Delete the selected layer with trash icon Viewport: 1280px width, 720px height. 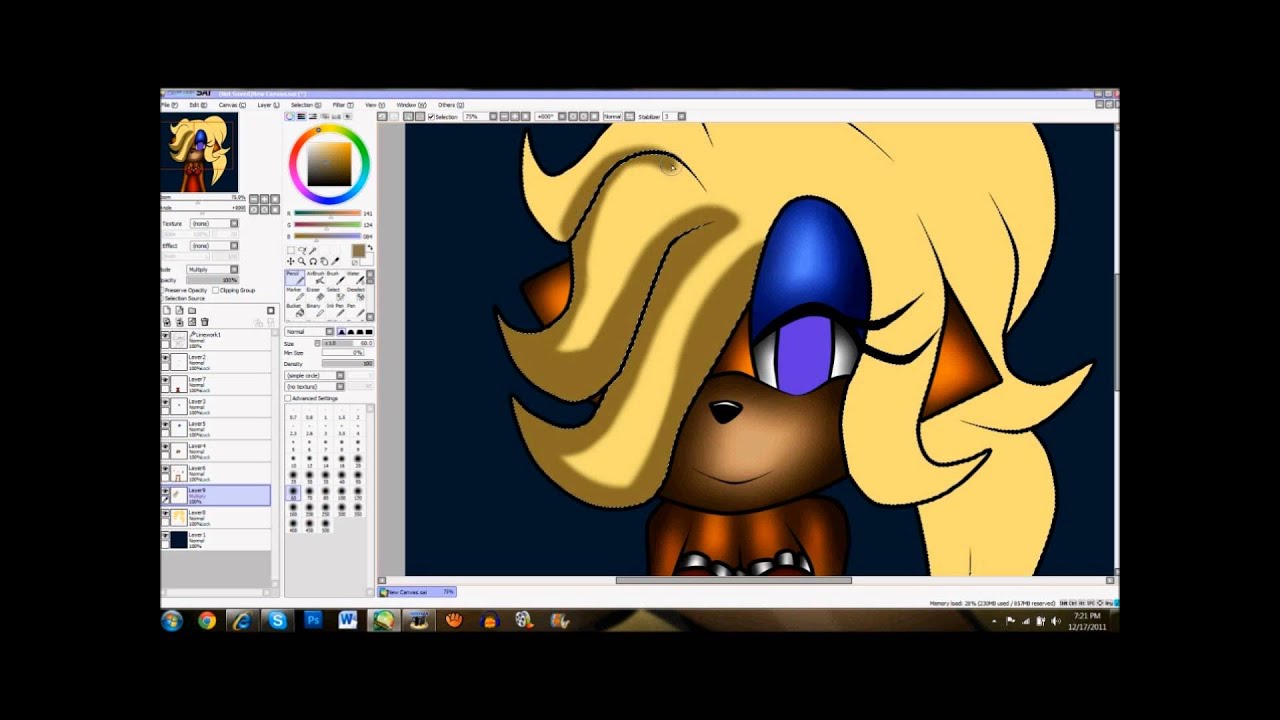click(x=204, y=322)
